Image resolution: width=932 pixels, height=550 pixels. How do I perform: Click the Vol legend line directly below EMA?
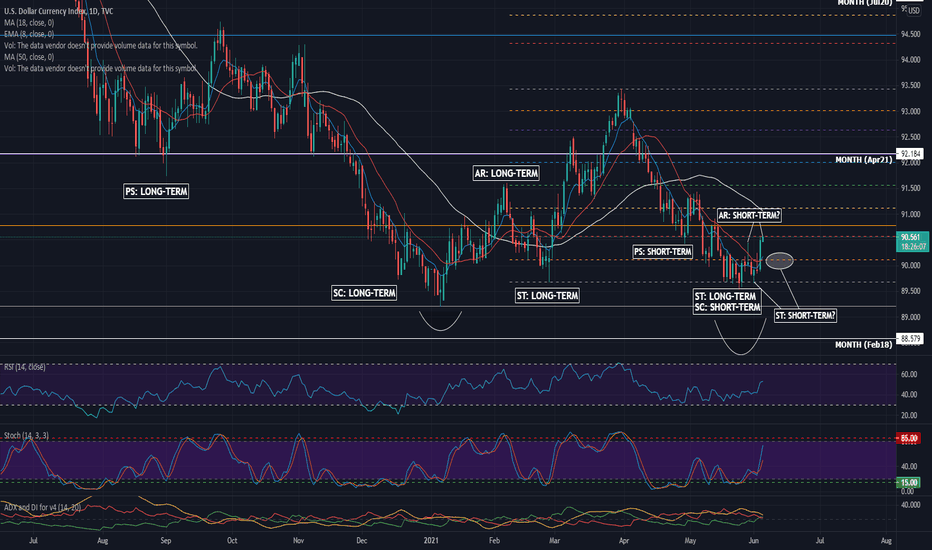click(100, 45)
